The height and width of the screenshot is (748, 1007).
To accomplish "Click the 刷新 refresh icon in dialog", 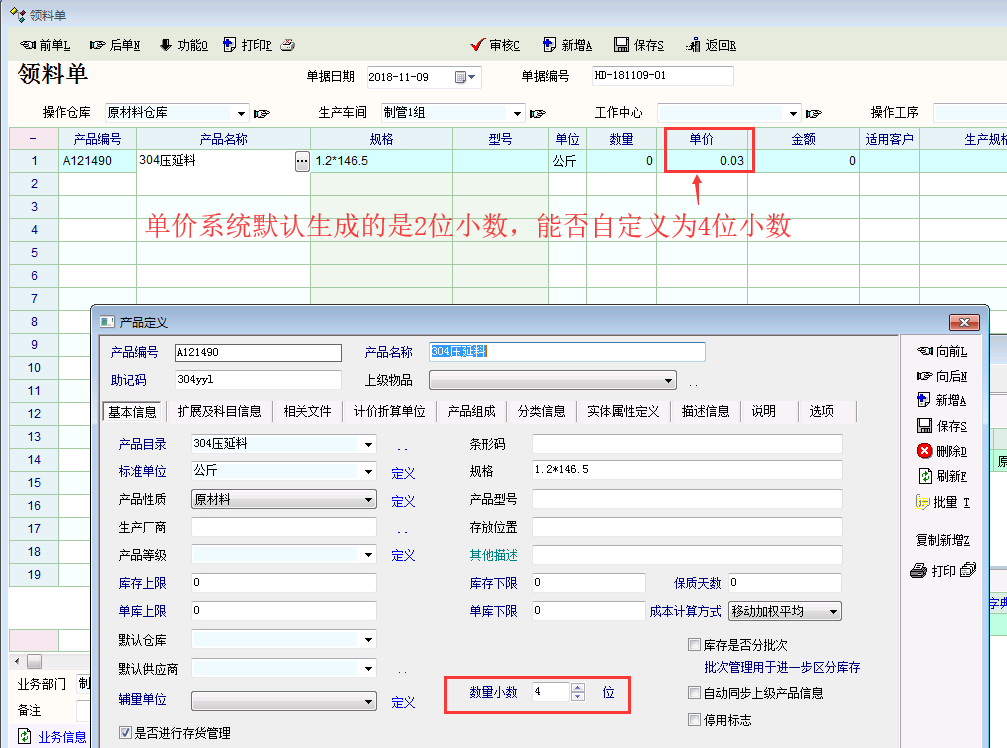I will point(925,476).
